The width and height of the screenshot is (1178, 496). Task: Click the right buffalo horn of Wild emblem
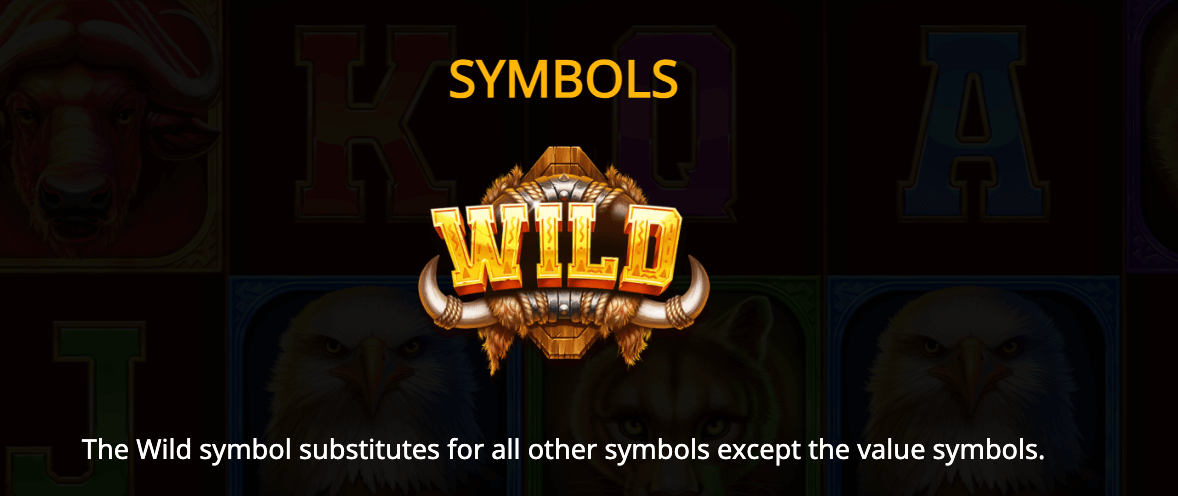tap(682, 295)
